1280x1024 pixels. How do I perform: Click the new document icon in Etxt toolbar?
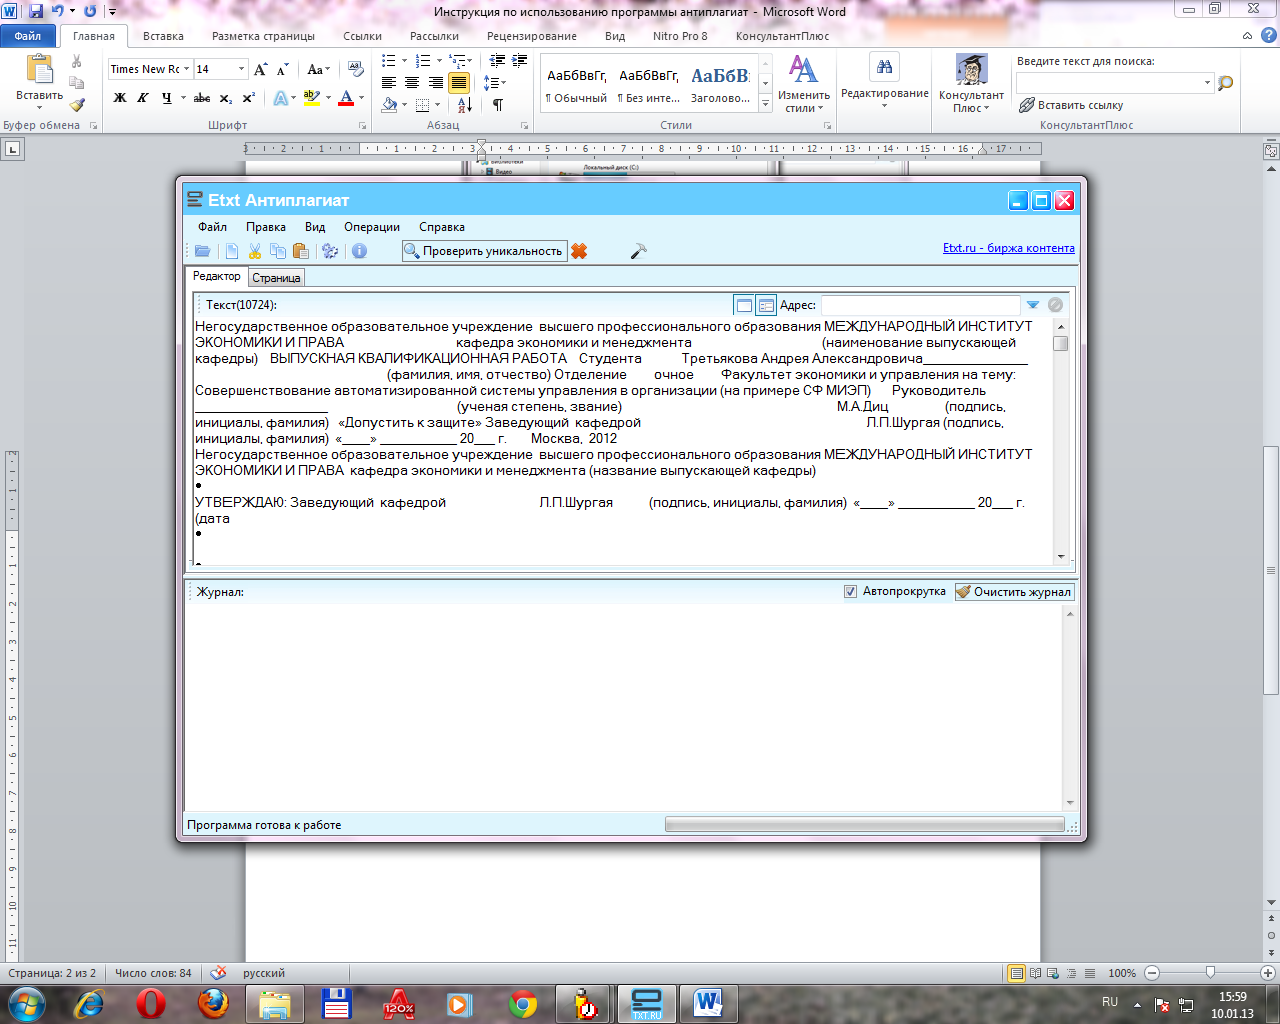pyautogui.click(x=232, y=251)
